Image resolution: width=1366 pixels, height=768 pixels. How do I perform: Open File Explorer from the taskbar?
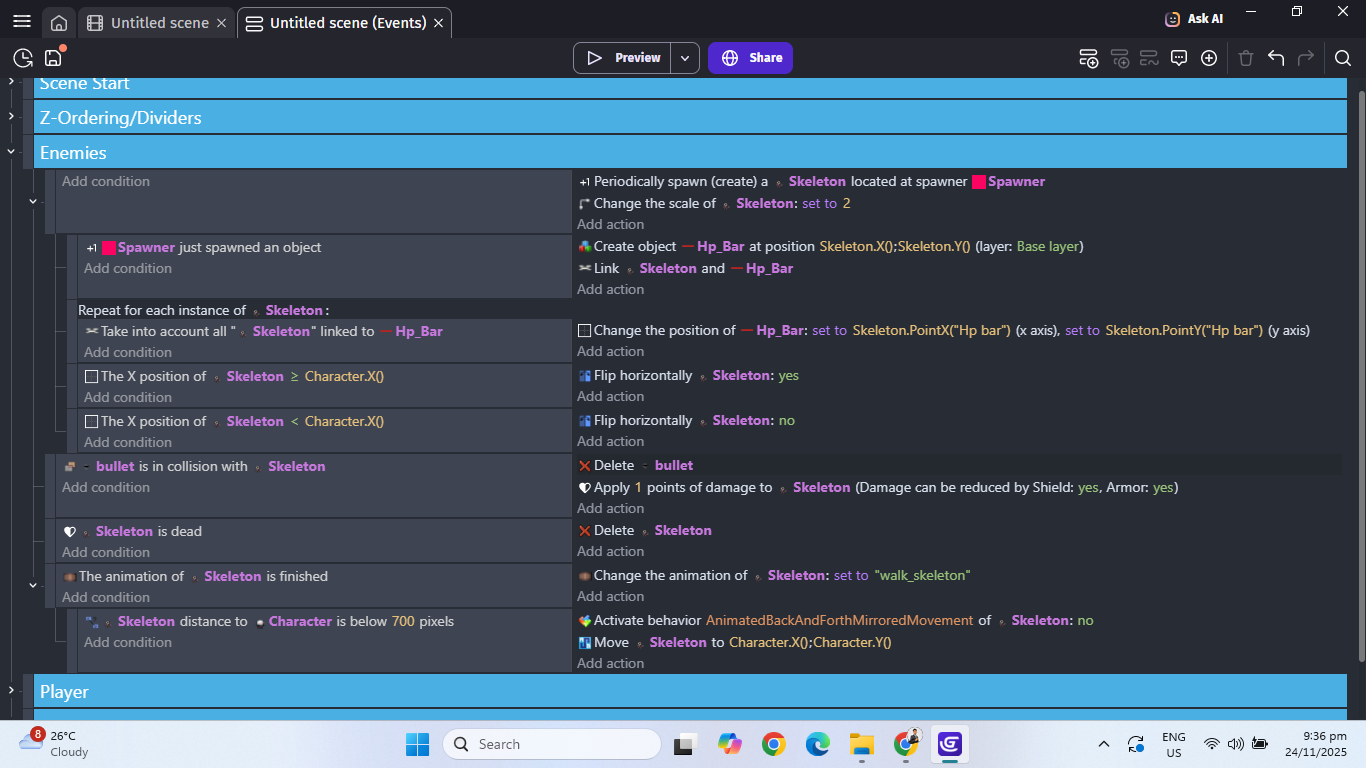coord(861,744)
